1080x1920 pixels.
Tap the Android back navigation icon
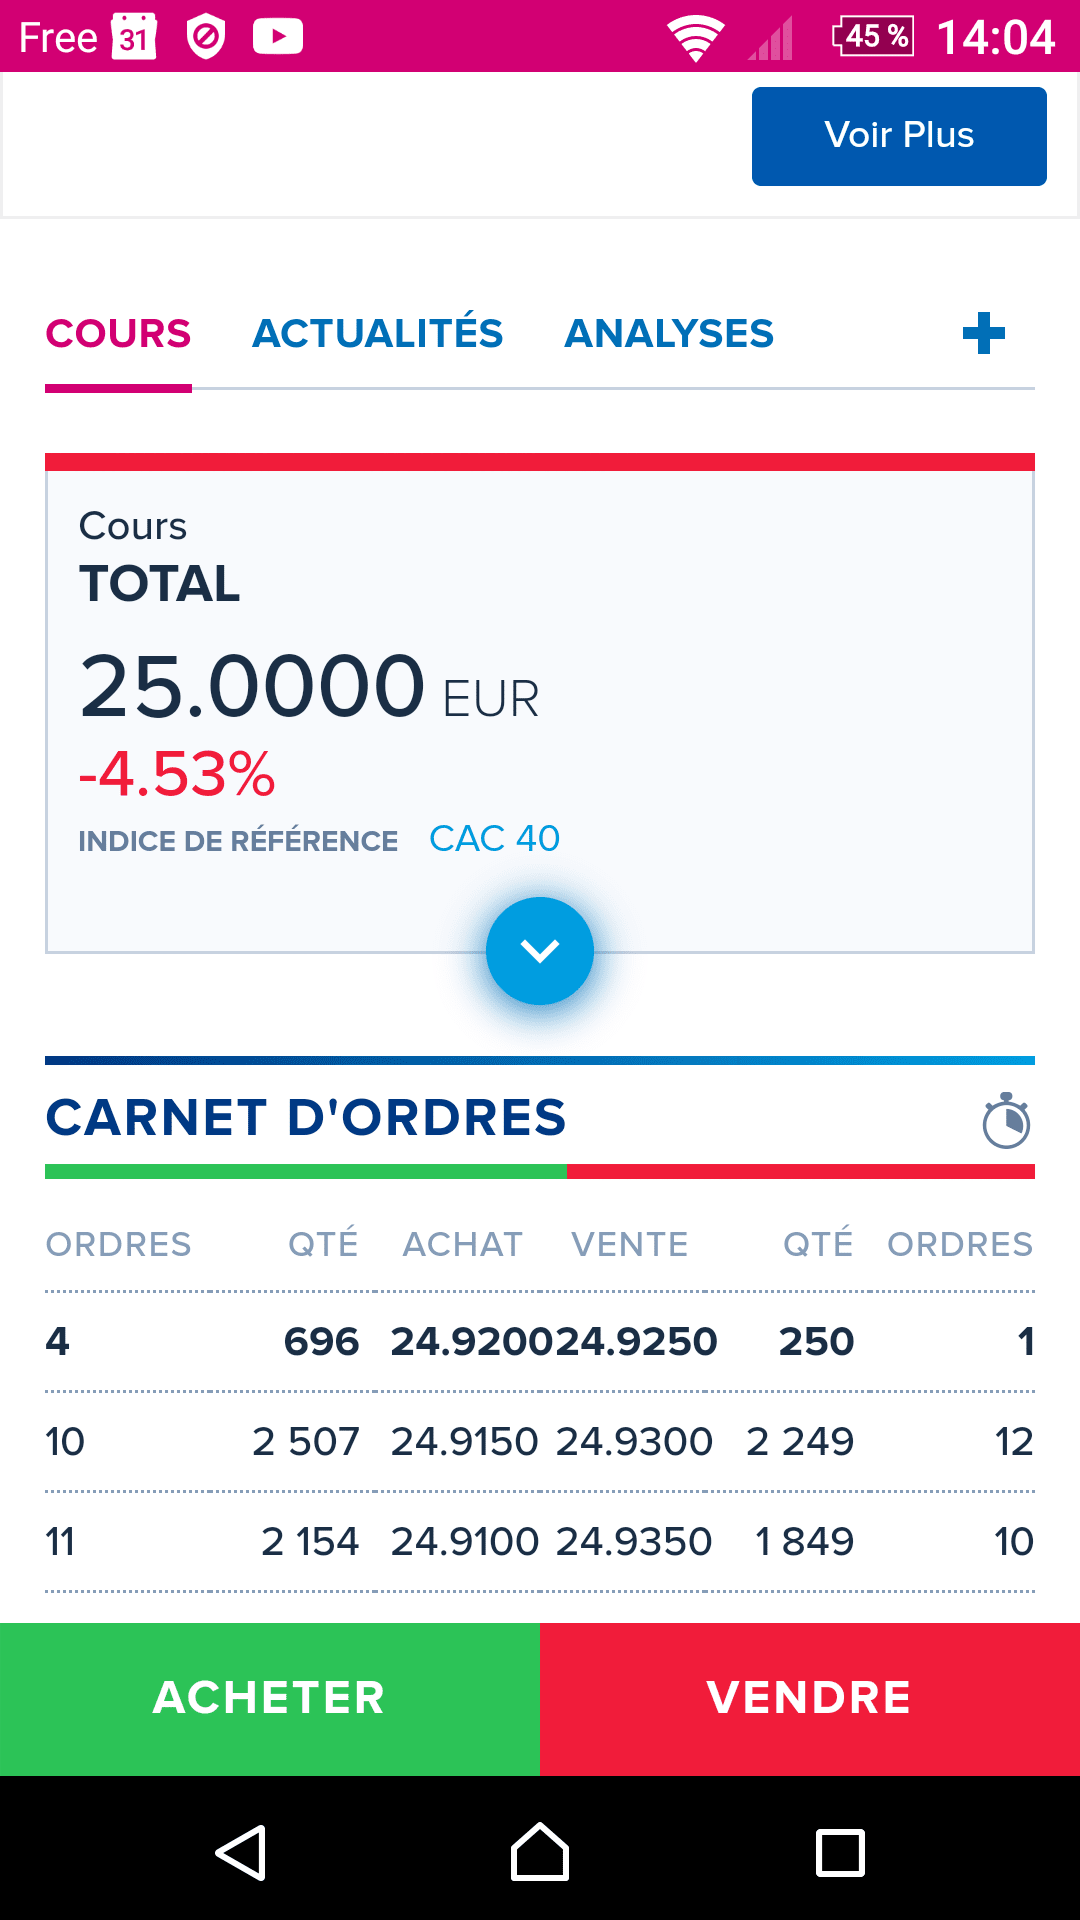pyautogui.click(x=241, y=1853)
